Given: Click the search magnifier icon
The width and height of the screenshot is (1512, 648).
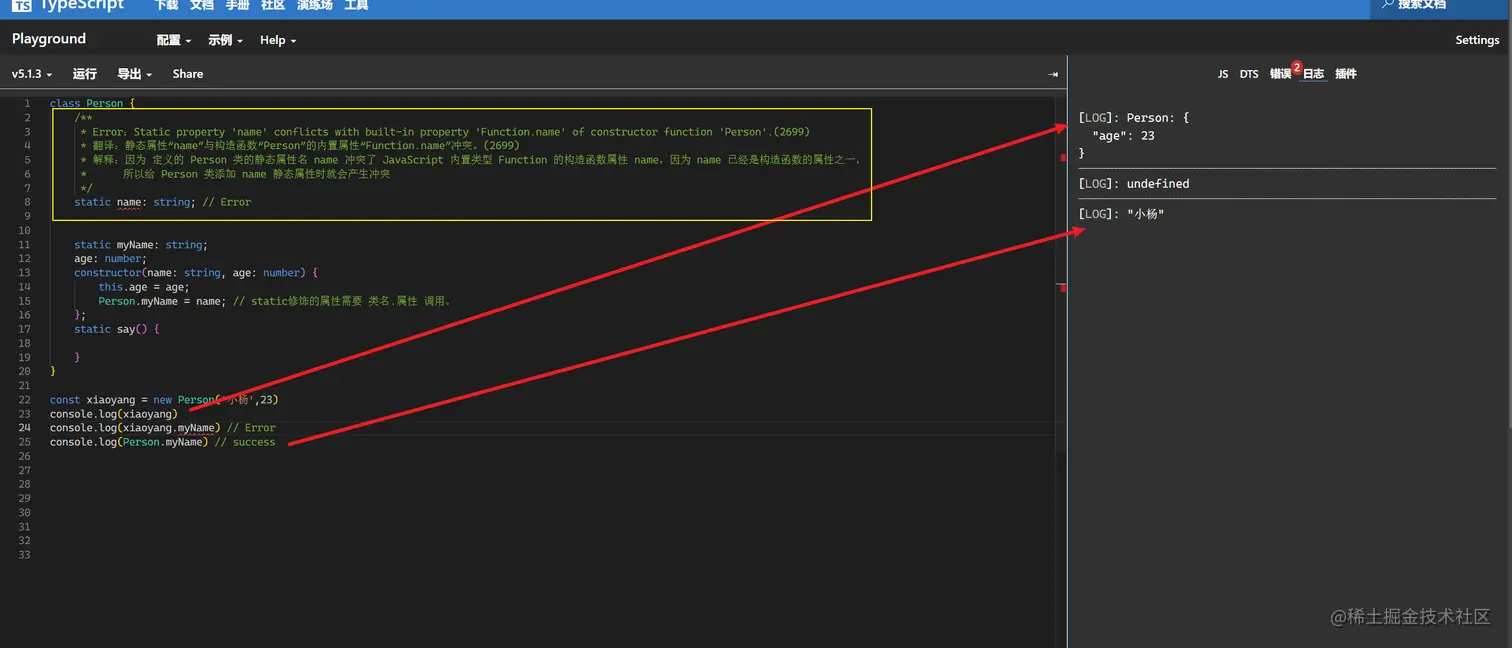Looking at the screenshot, I should (1387, 4).
